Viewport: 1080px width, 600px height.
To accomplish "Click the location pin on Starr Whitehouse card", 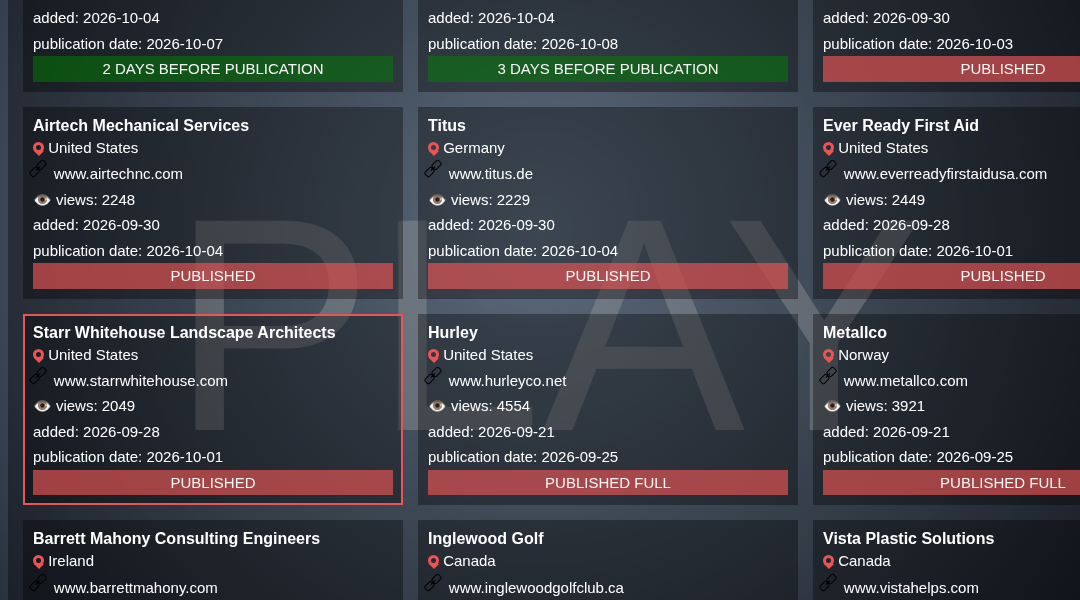I will (39, 355).
